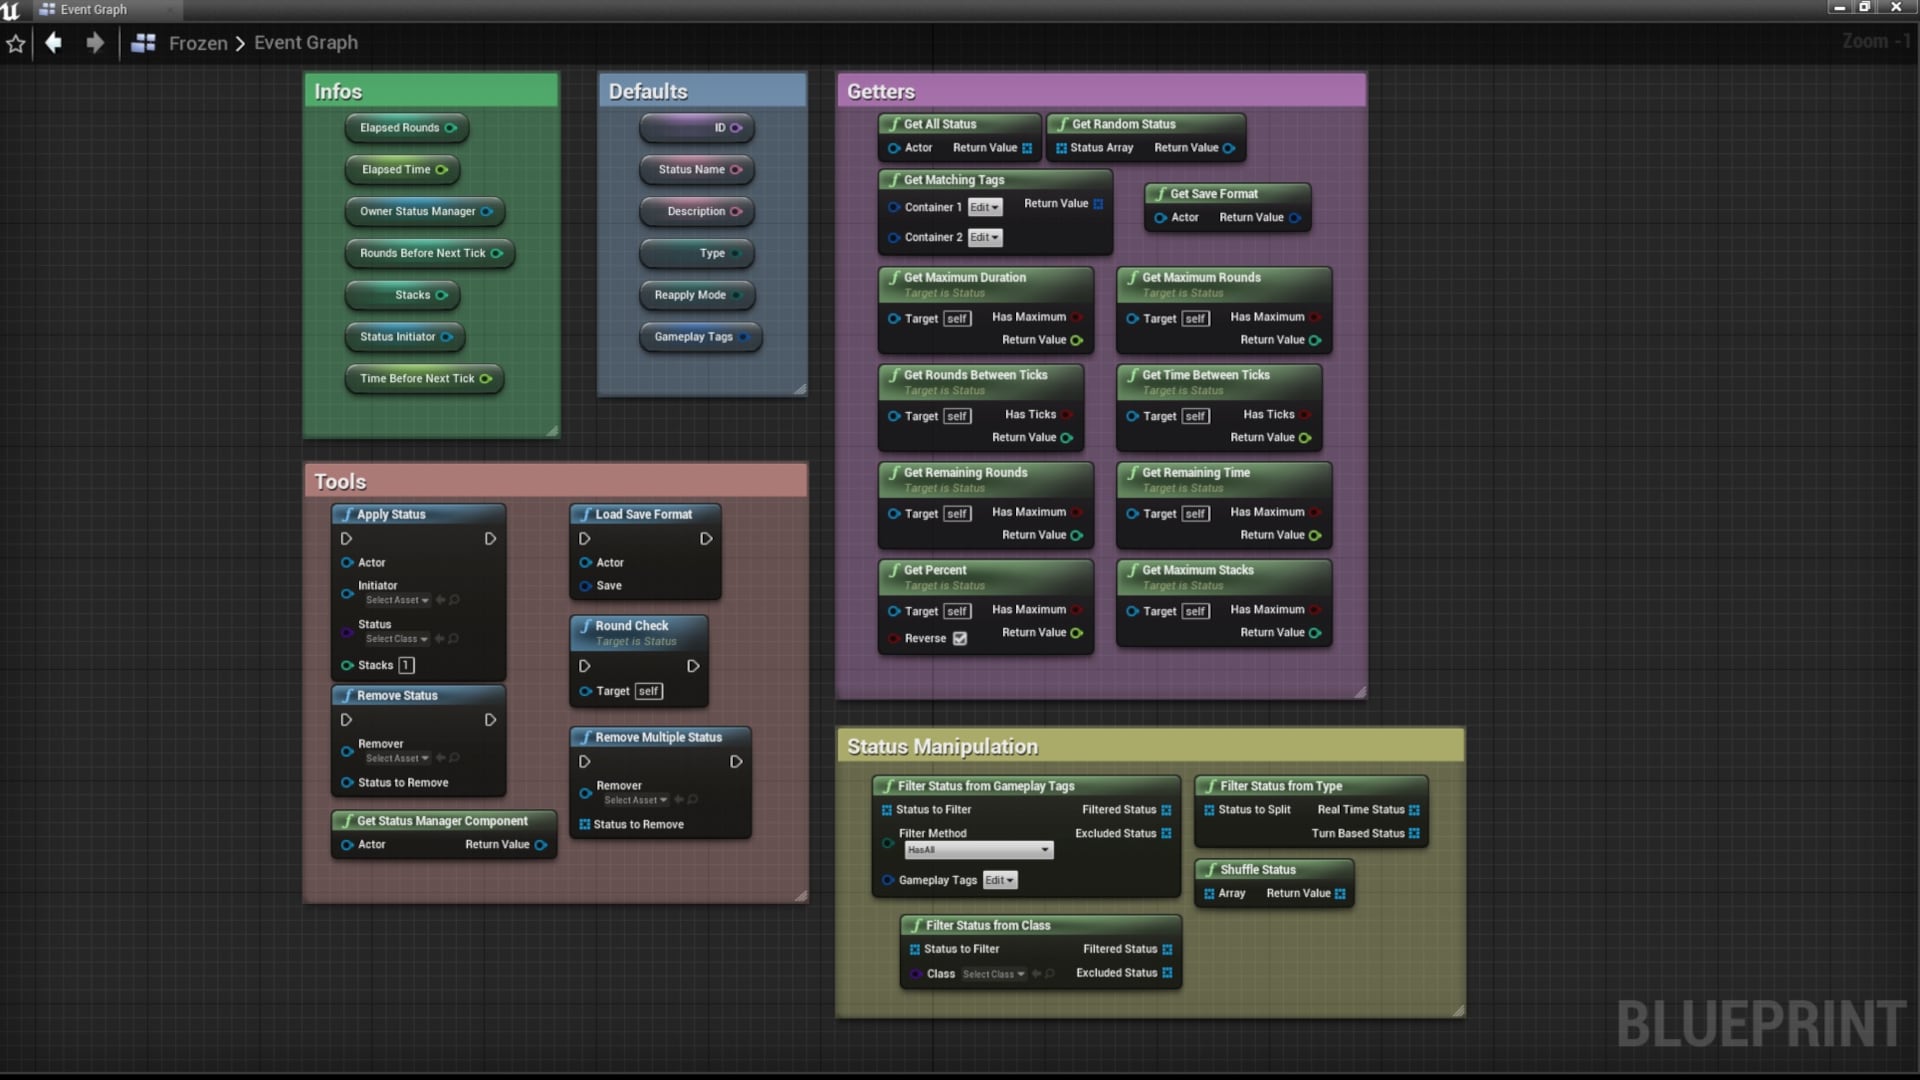Open Container 1 Edit dropdown
Screen dimensions: 1920x1080
[985, 208]
